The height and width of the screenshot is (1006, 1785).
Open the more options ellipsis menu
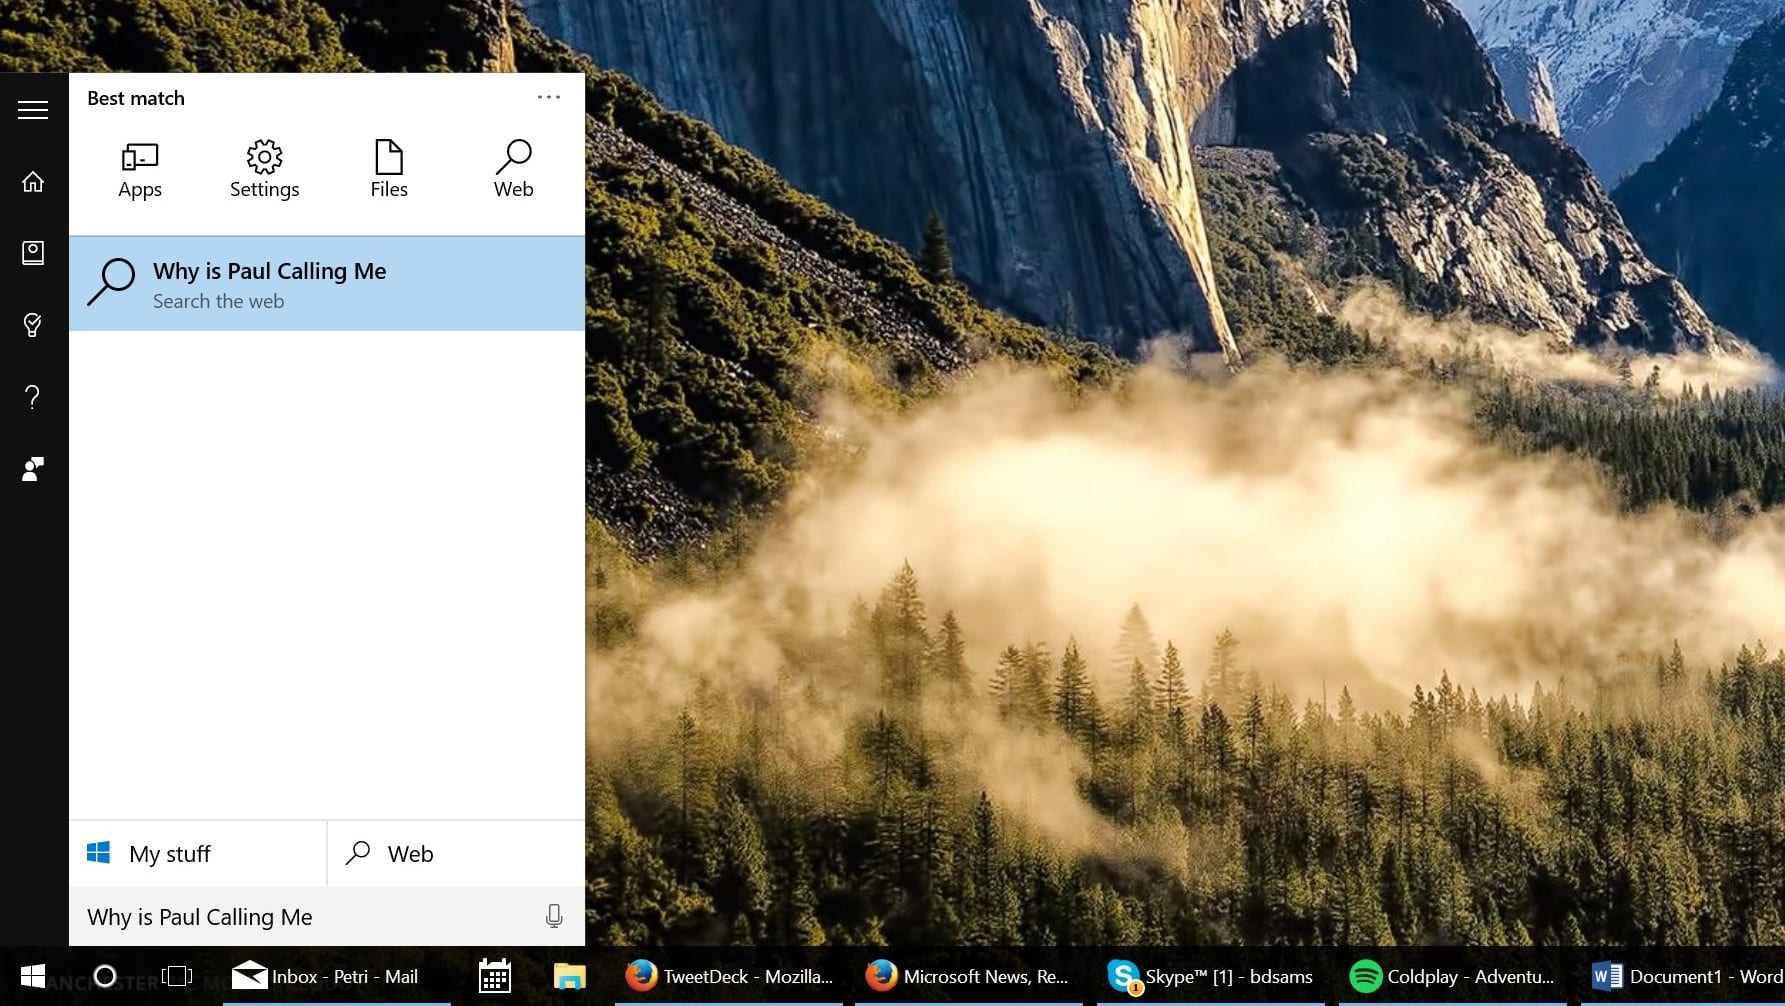click(x=549, y=97)
